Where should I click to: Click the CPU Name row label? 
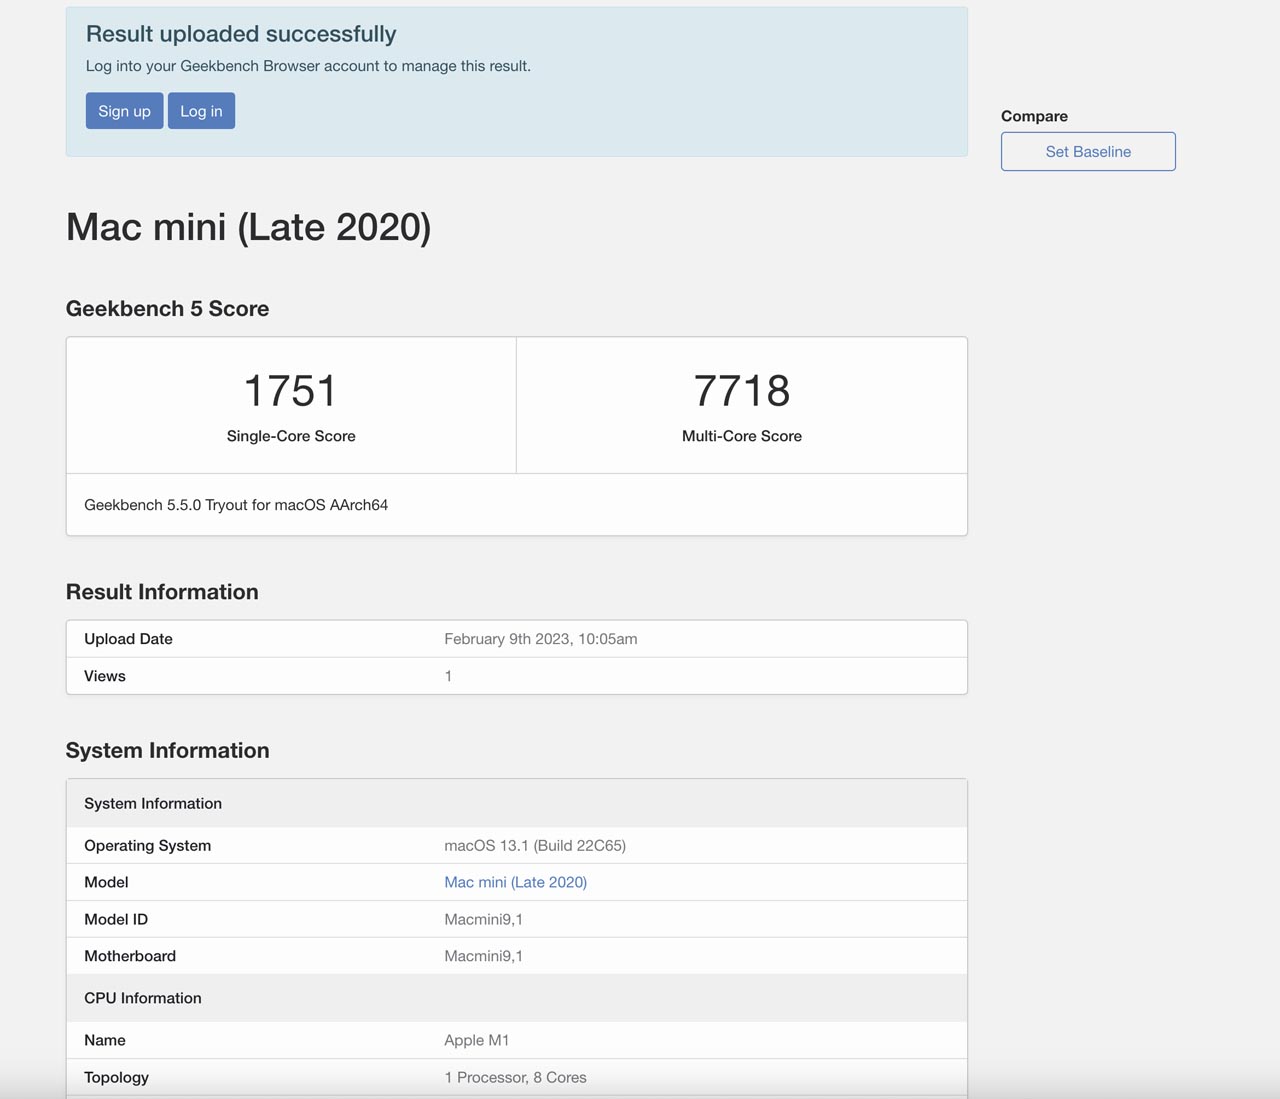[105, 1040]
